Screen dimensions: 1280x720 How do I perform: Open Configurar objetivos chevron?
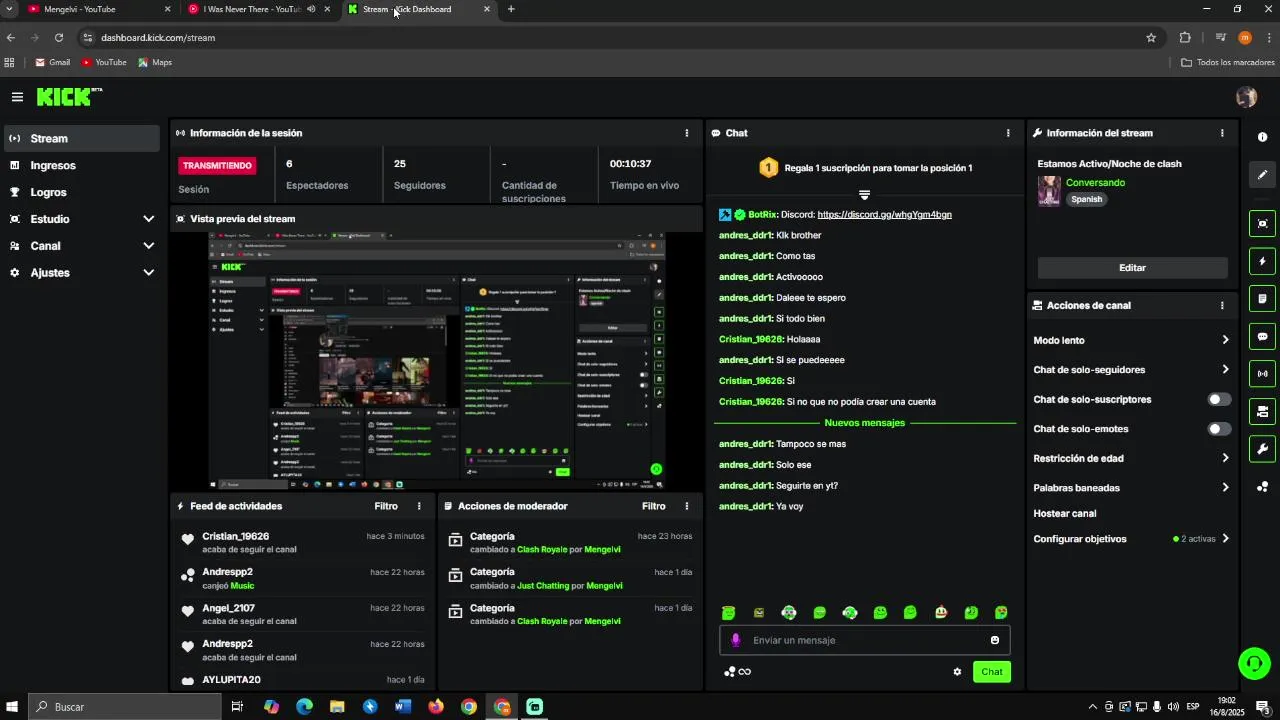[x=1225, y=539]
